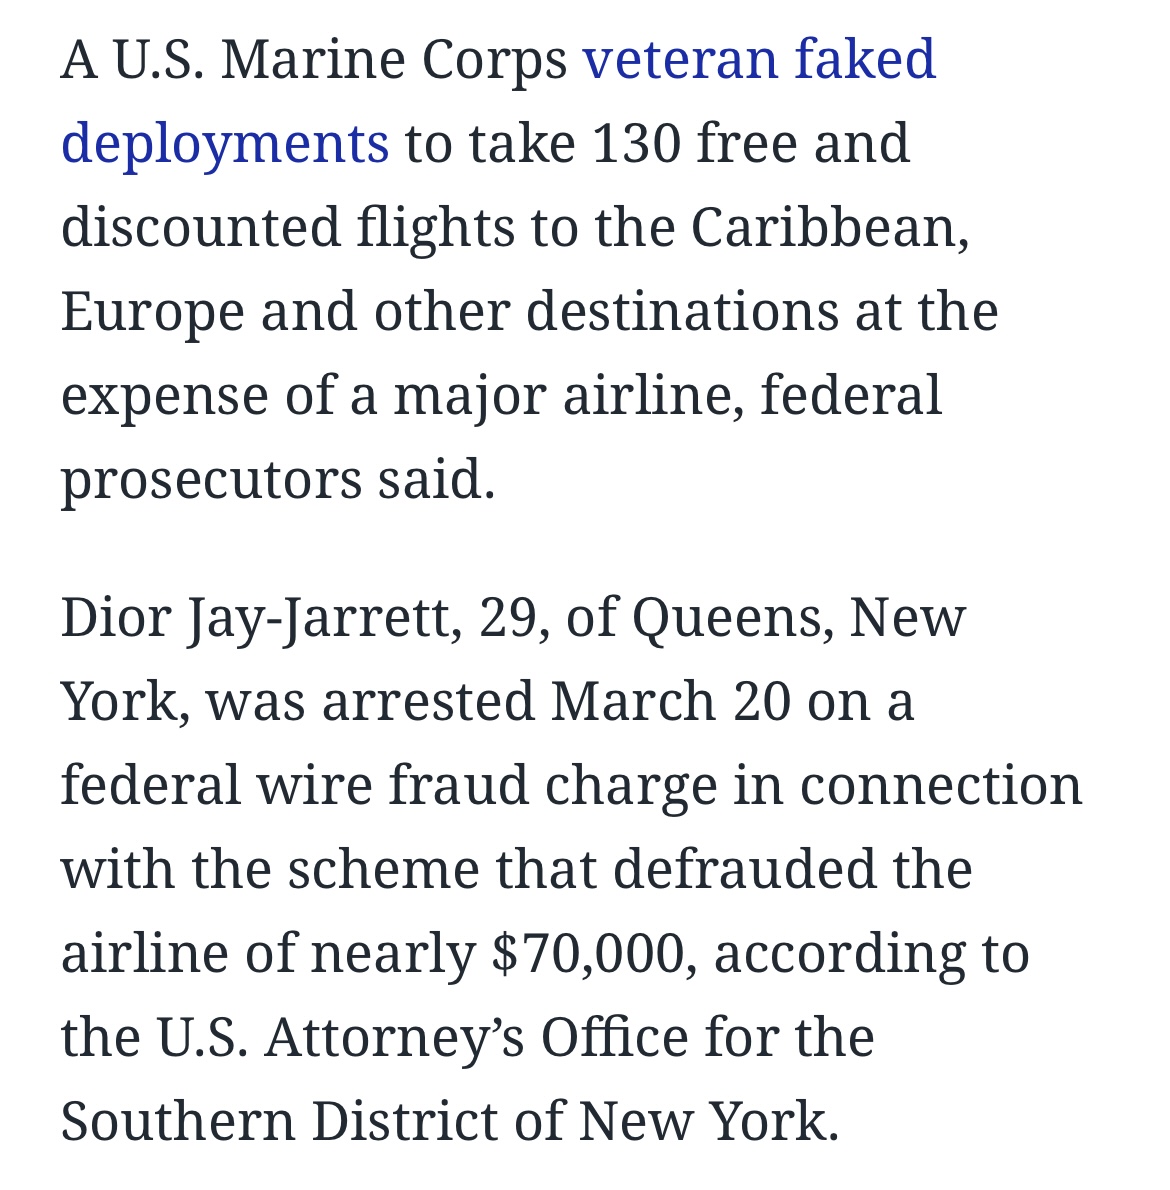Image resolution: width=1170 pixels, height=1190 pixels.
Task: Click the word "discounted" in first paragraph
Action: (x=200, y=226)
